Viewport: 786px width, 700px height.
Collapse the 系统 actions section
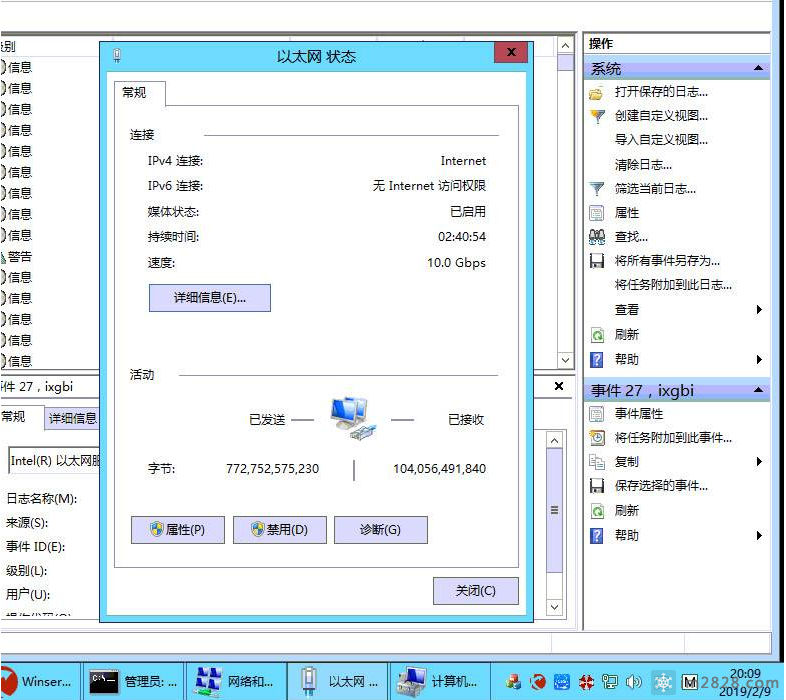pyautogui.click(x=758, y=68)
